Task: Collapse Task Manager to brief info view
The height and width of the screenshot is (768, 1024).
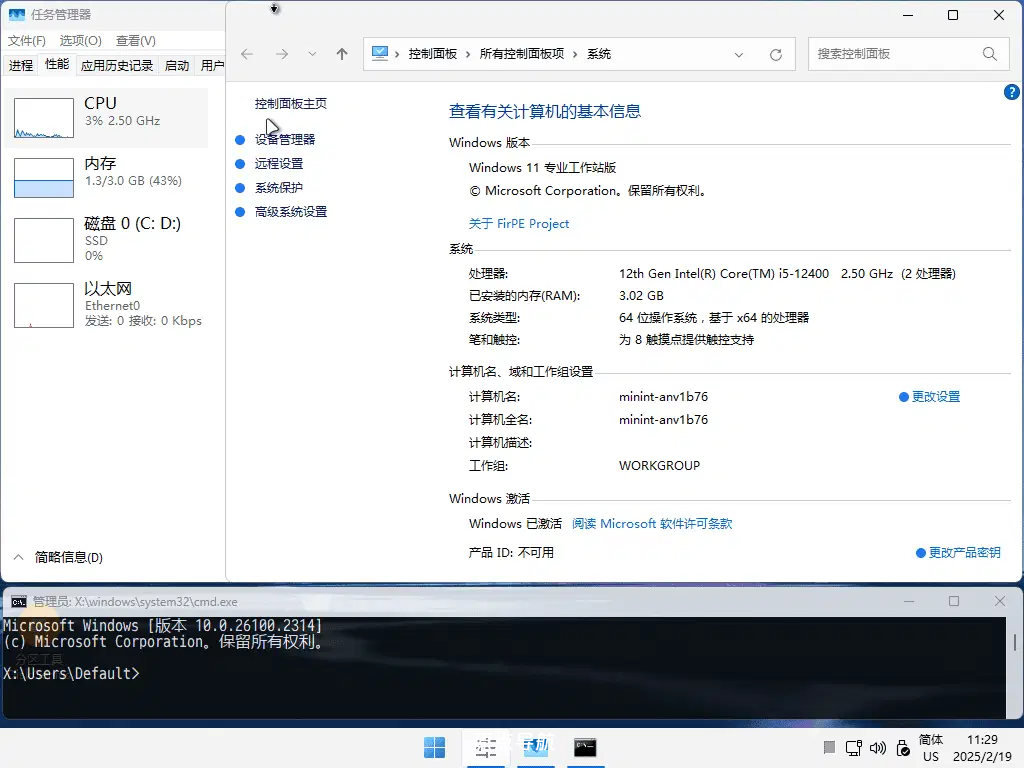Action: pyautogui.click(x=58, y=557)
